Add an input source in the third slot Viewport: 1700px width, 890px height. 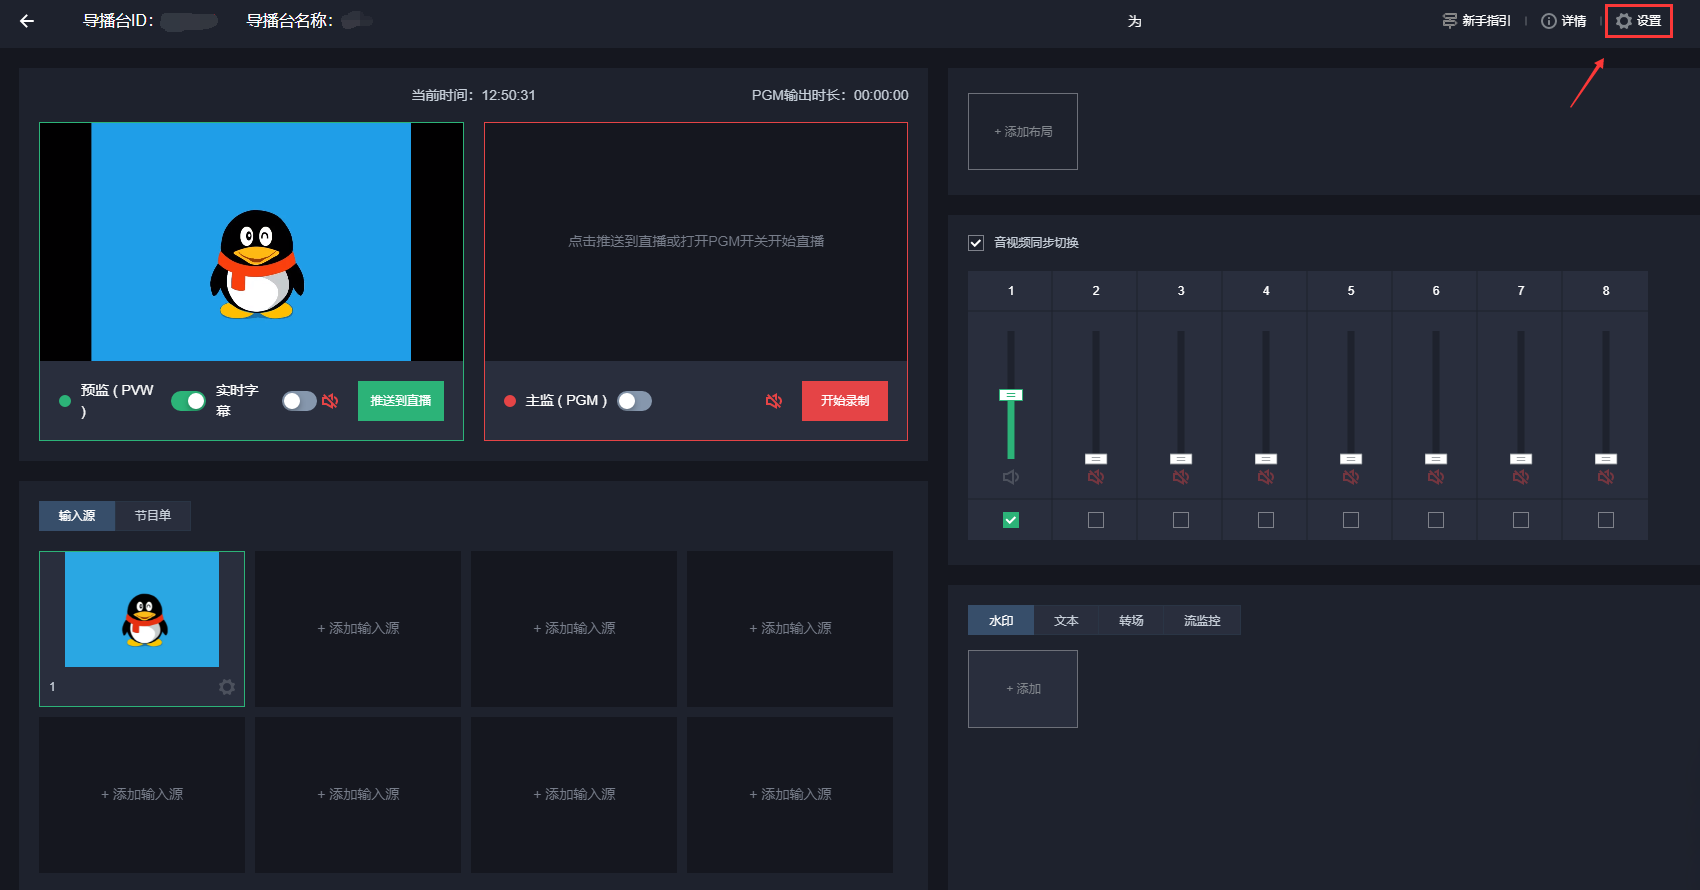point(574,629)
